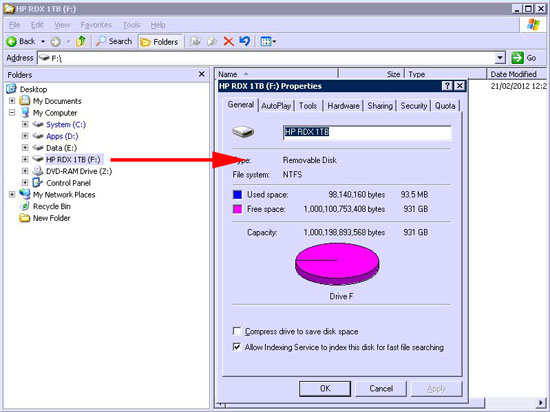This screenshot has width=550, height=412.
Task: Click the blue Undo arrow icon
Action: pyautogui.click(x=245, y=41)
